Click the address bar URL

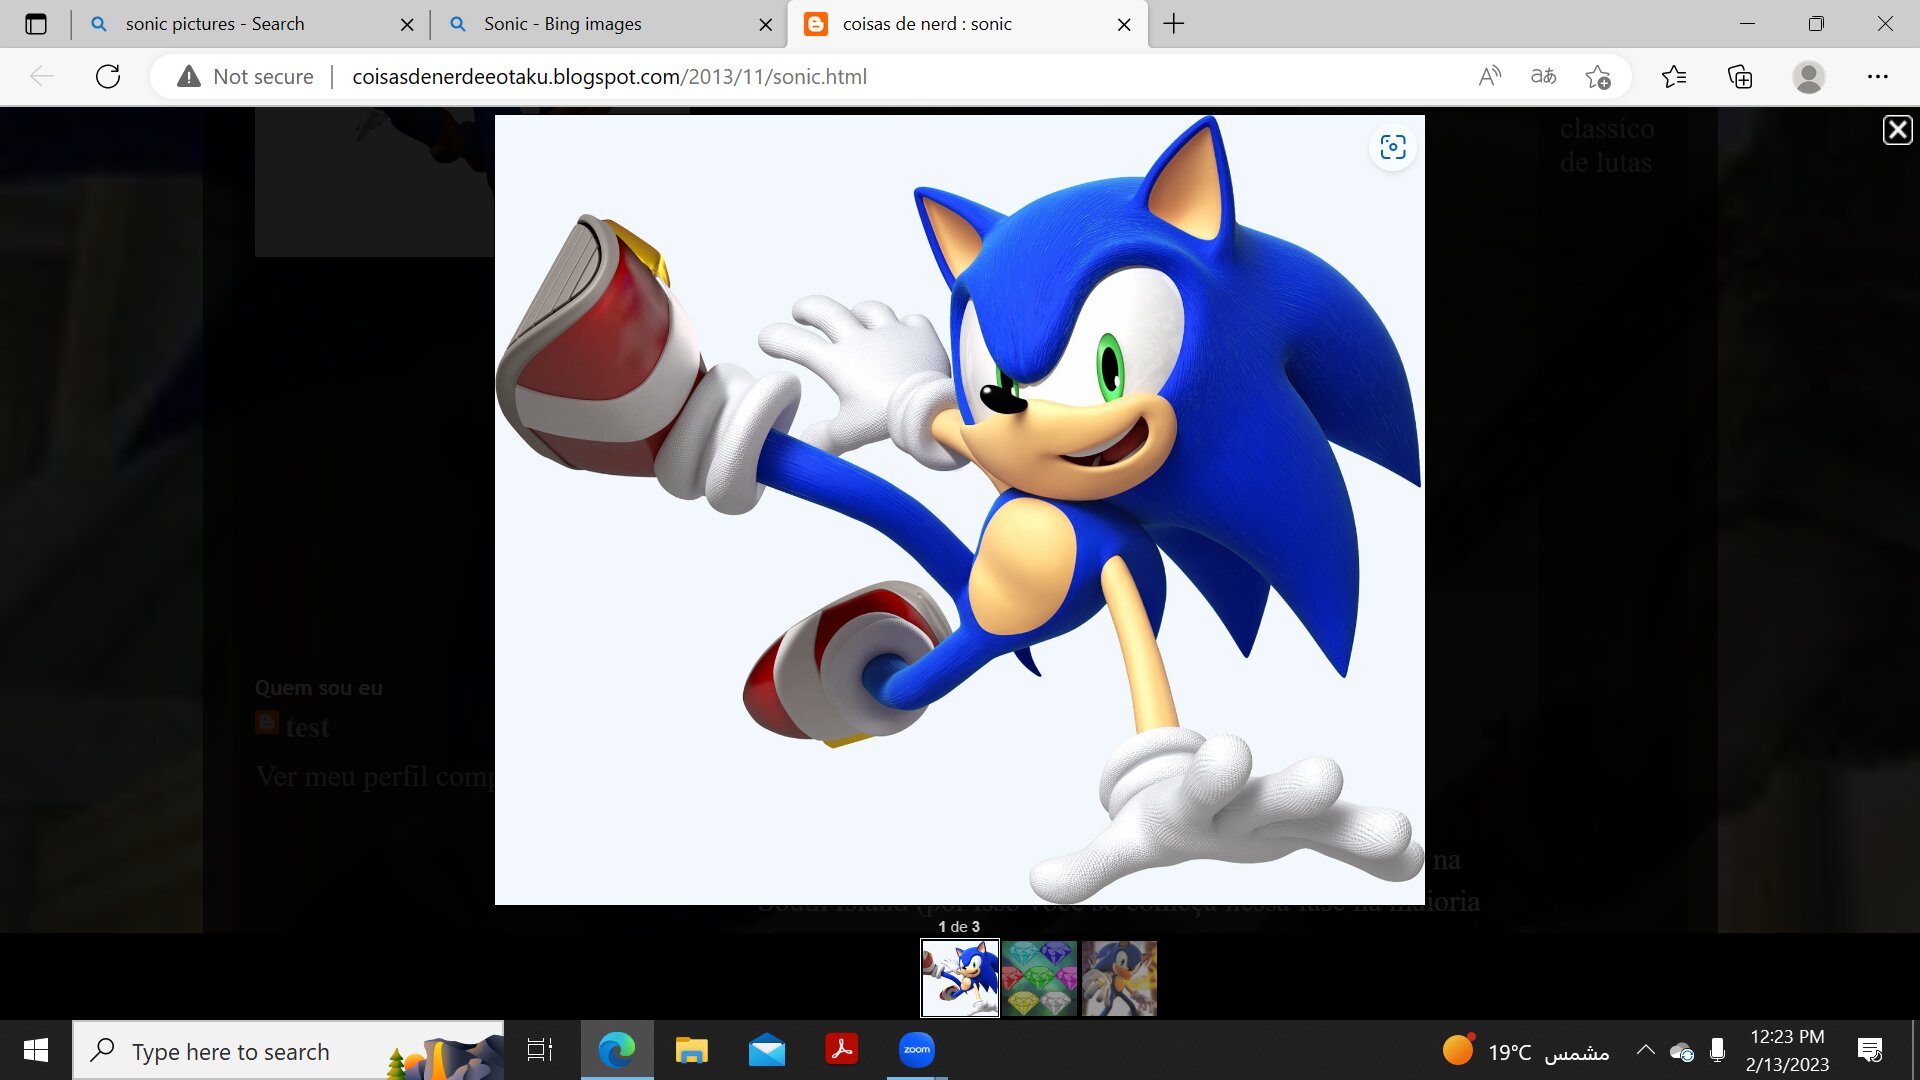[x=609, y=76]
